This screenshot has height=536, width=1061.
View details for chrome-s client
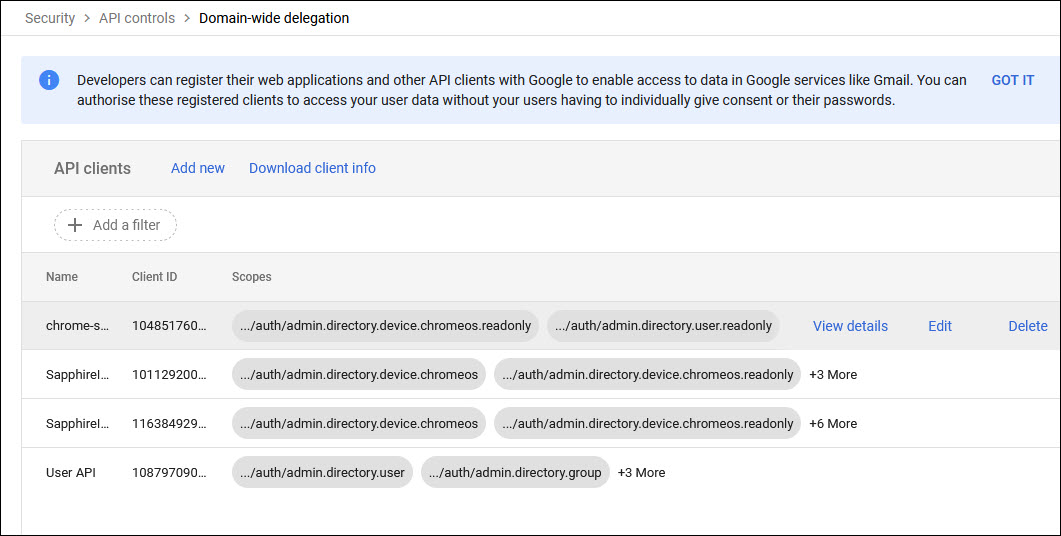(850, 326)
